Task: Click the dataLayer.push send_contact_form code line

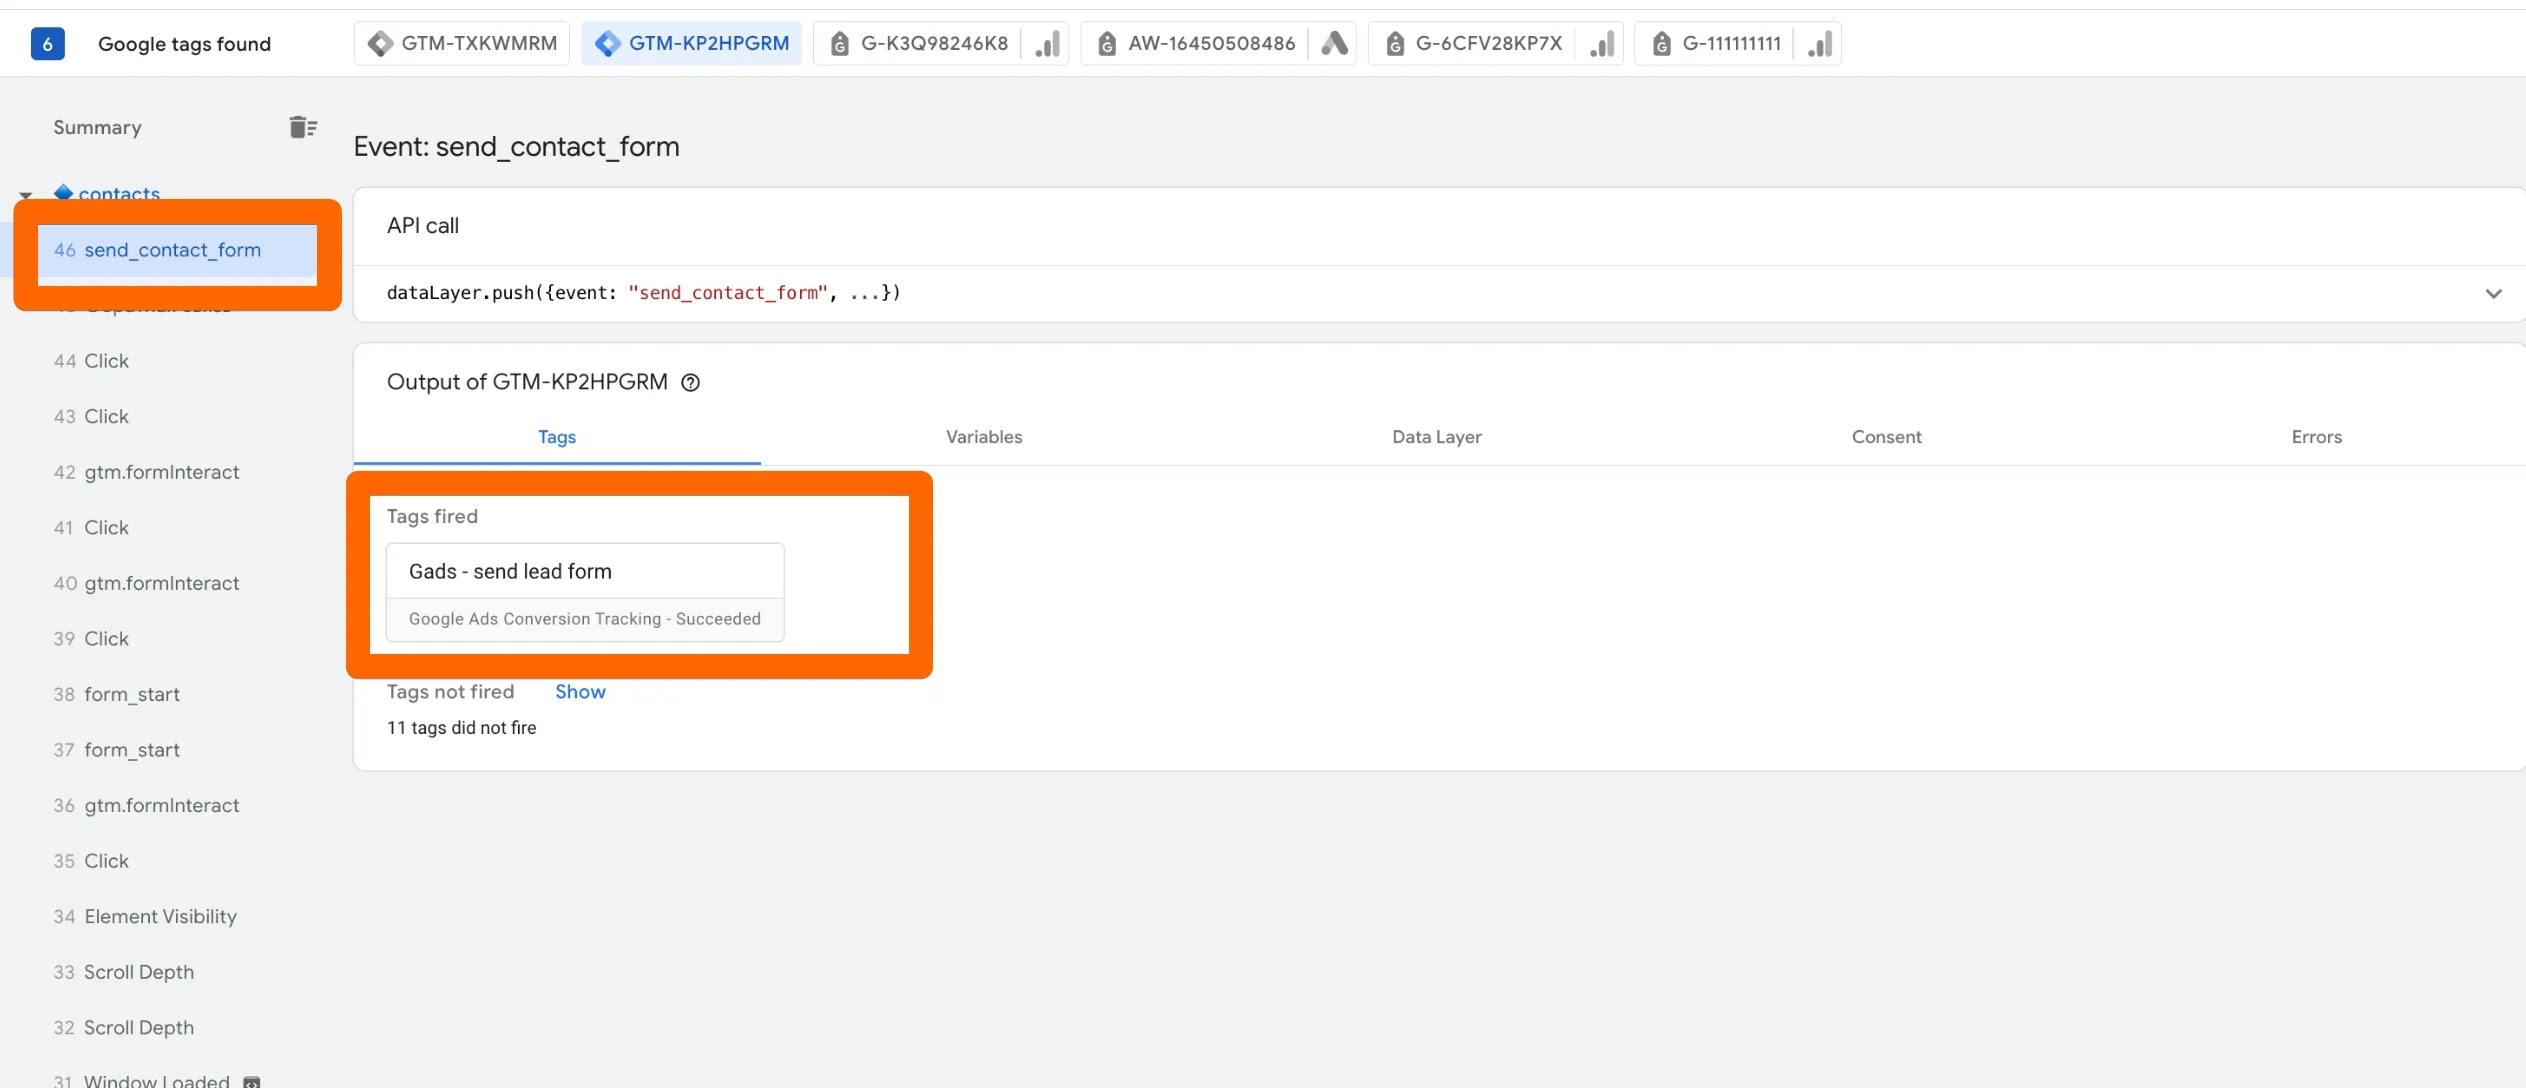Action: click(644, 293)
